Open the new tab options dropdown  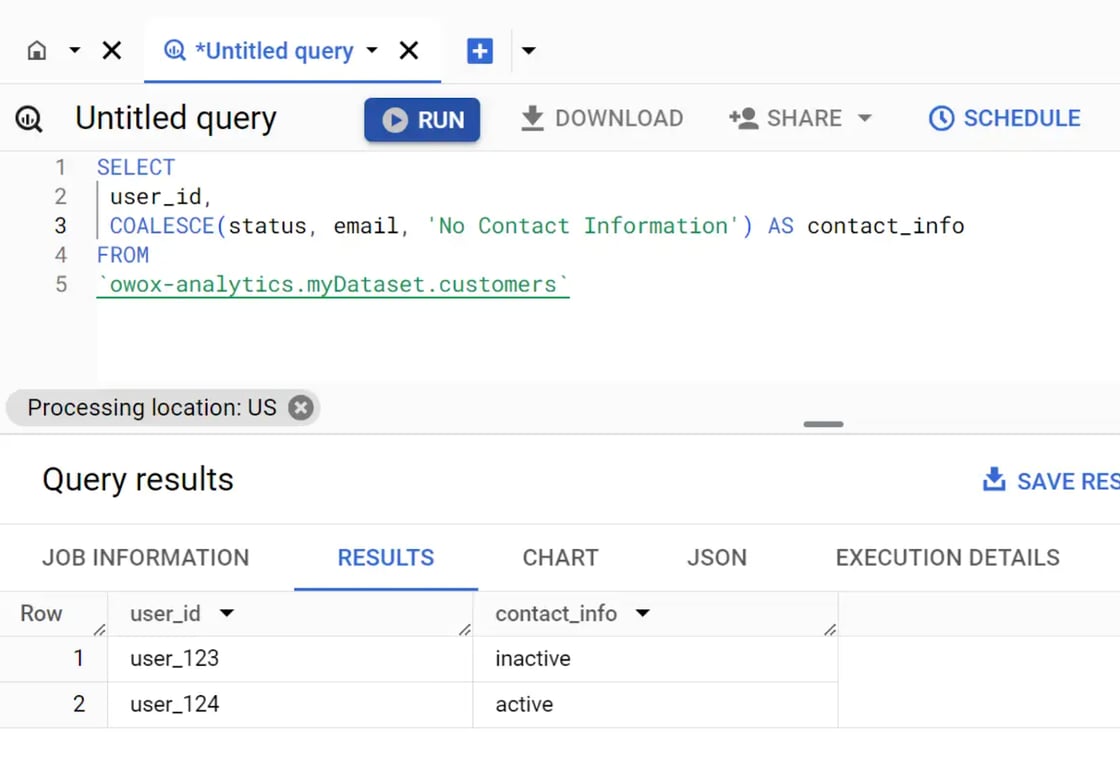coord(529,51)
